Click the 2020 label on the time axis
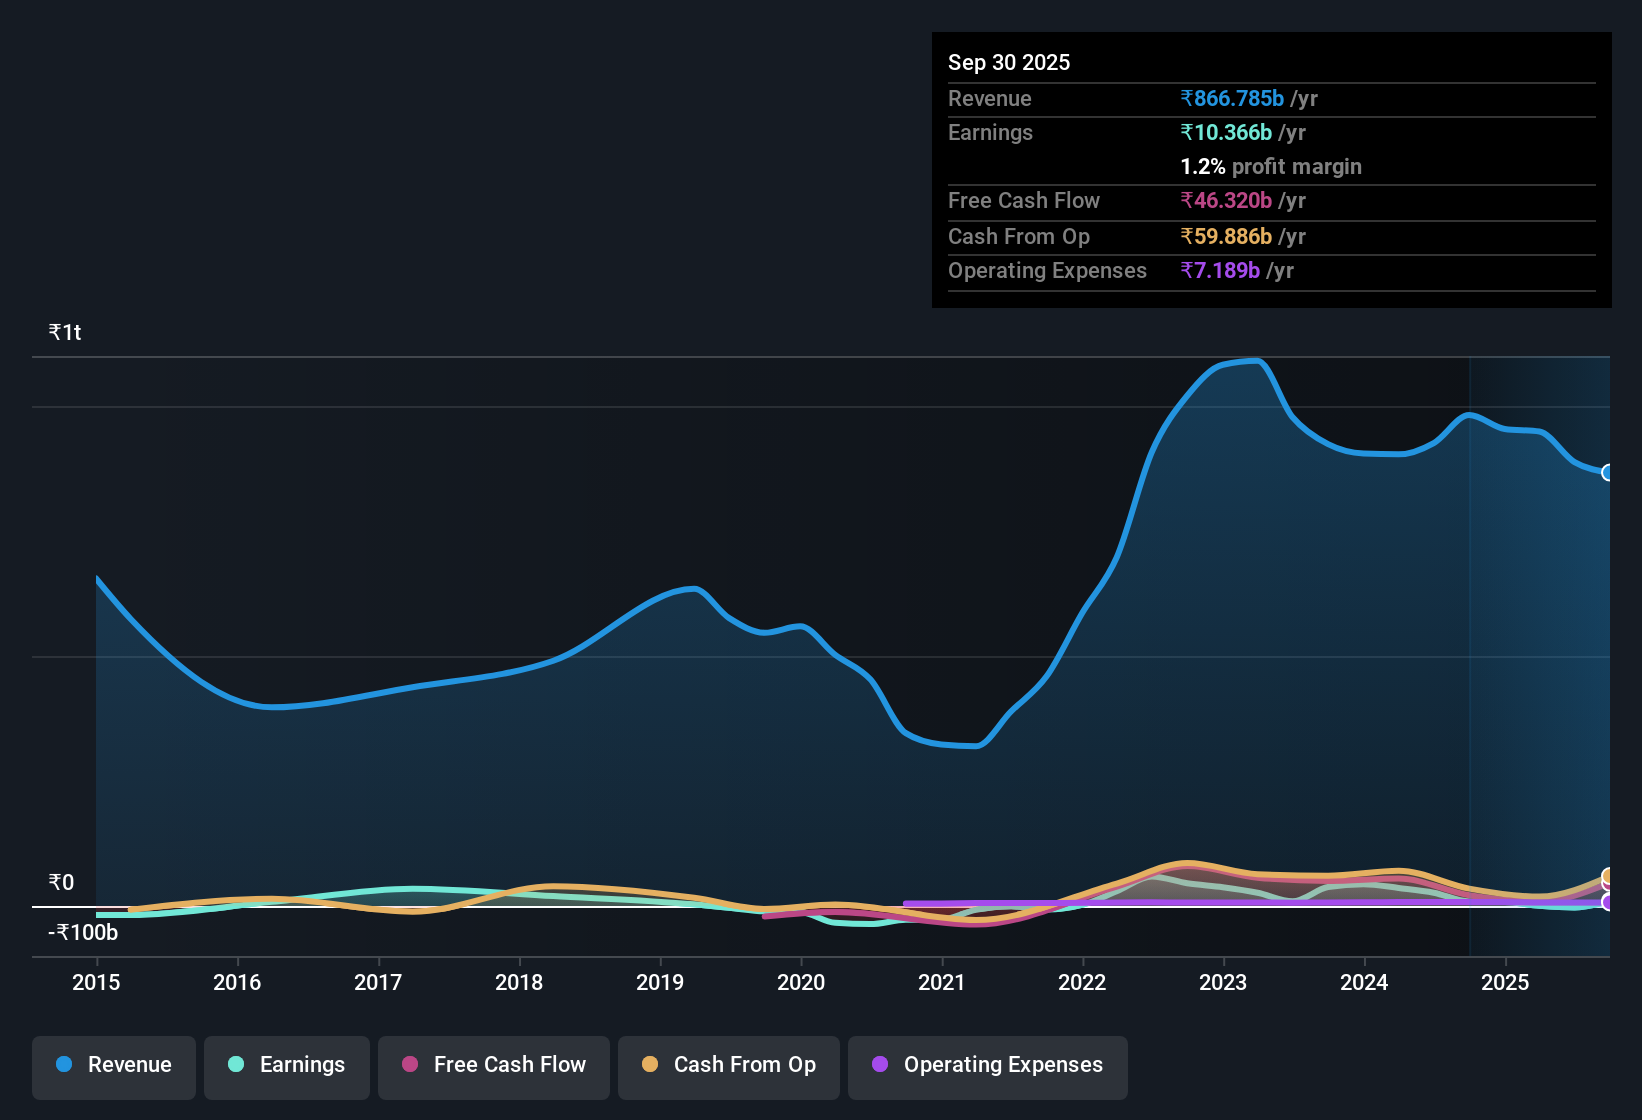 coord(802,983)
